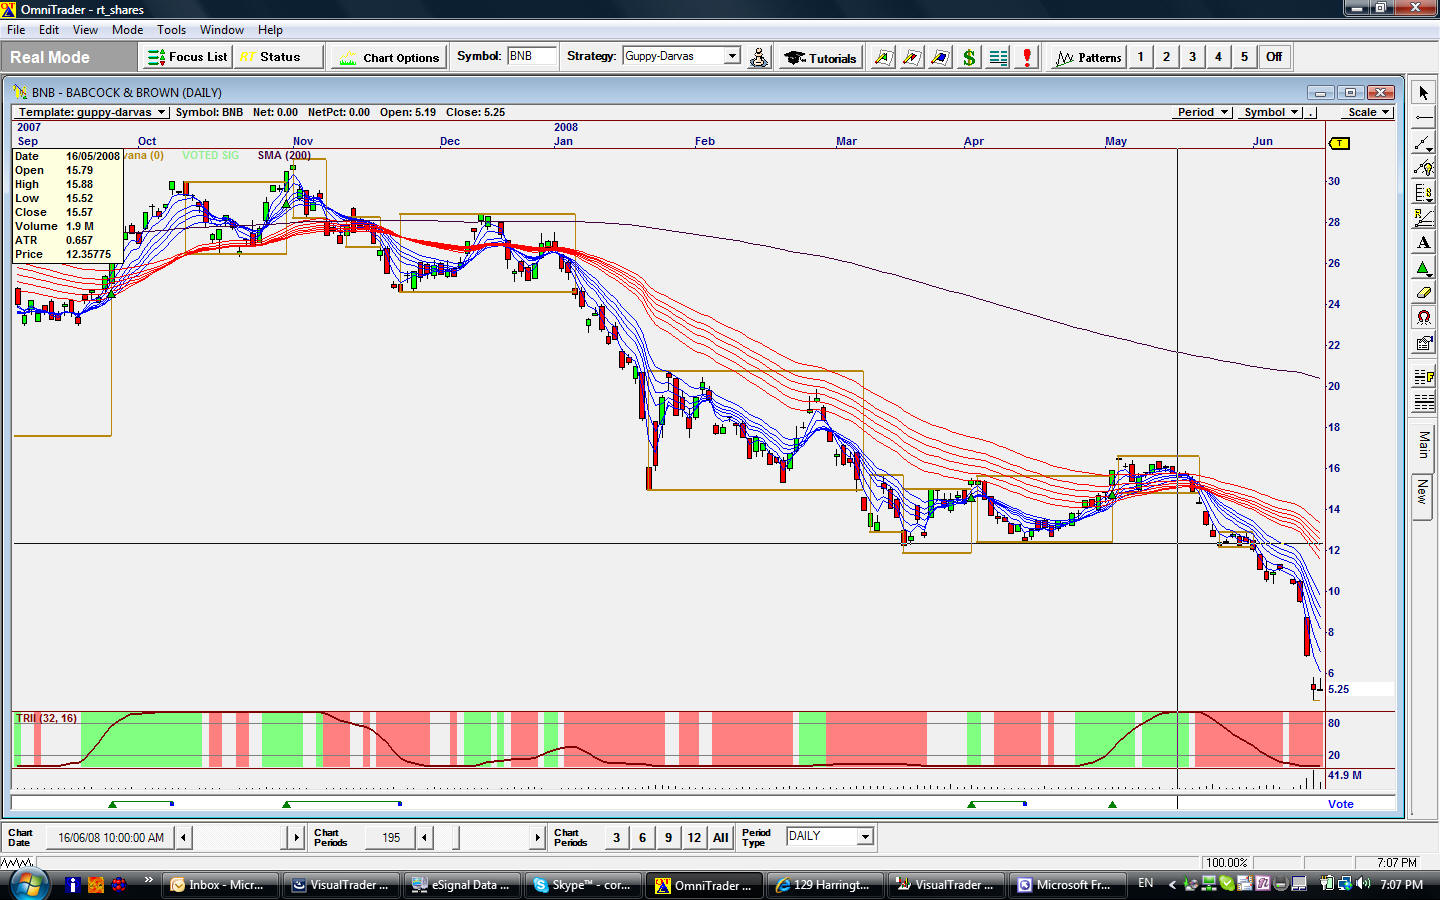The height and width of the screenshot is (900, 1440).
Task: Select the pointer arrow tool
Action: (1423, 93)
